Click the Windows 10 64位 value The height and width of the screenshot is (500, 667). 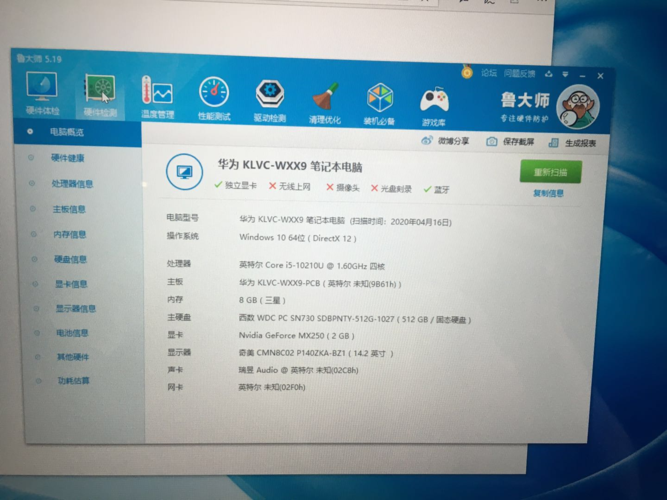point(298,237)
